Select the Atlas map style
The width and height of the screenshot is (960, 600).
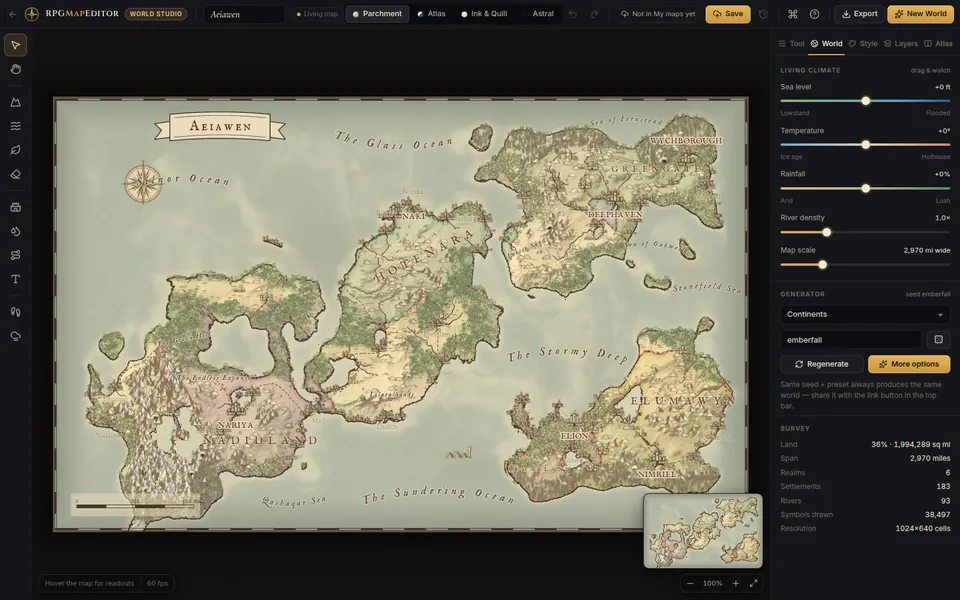pyautogui.click(x=432, y=14)
